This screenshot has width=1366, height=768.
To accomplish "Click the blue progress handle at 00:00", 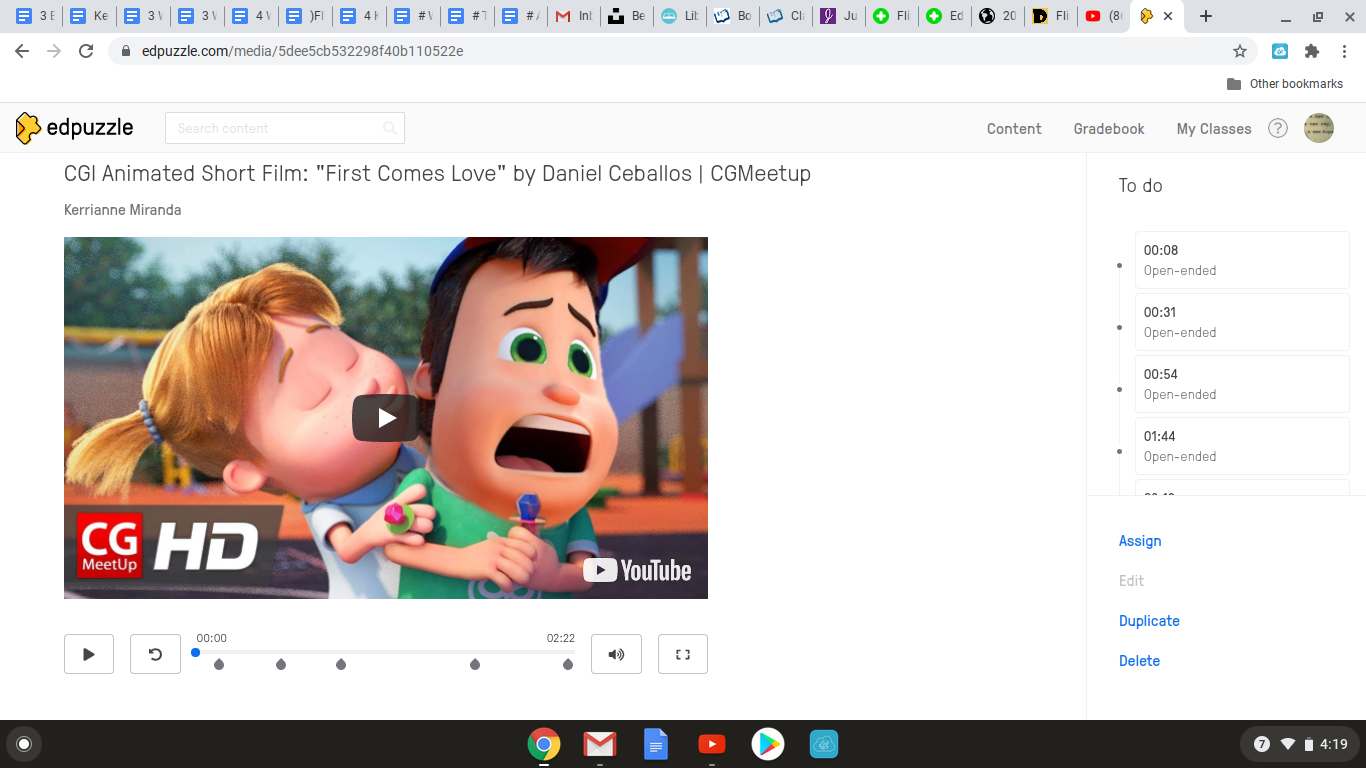I will coord(195,652).
